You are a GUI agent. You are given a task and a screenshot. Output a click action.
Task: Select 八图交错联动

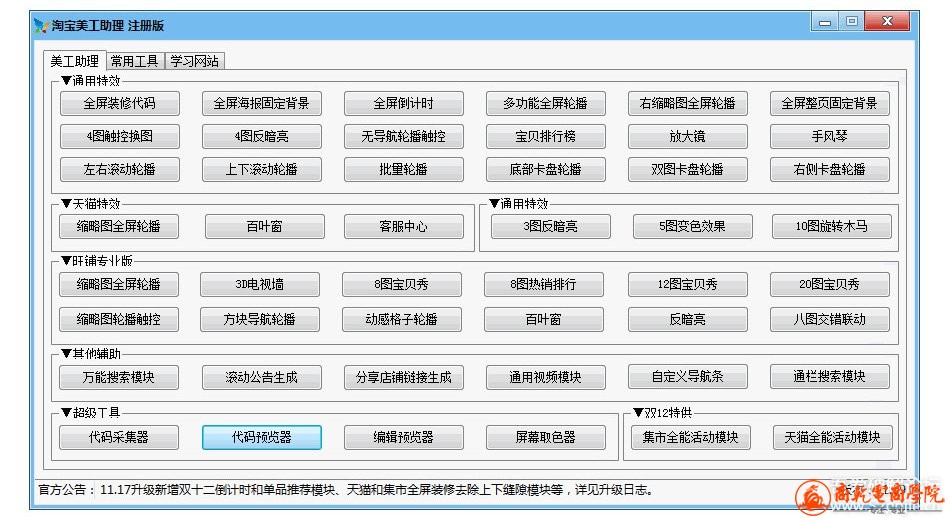point(829,319)
